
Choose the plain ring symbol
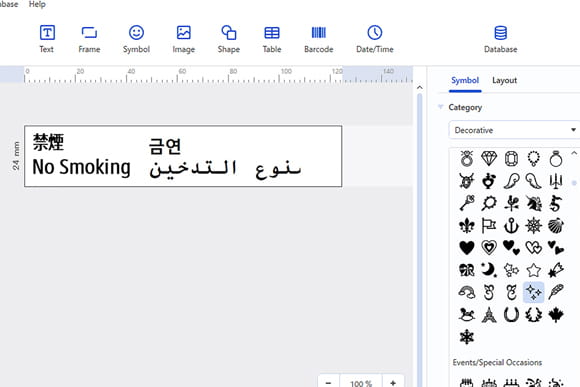(x=556, y=159)
